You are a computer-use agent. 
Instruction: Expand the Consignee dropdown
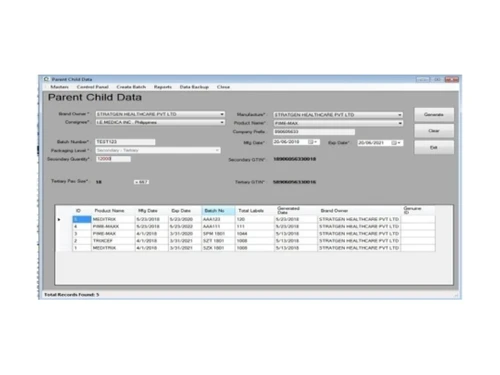[x=222, y=123]
